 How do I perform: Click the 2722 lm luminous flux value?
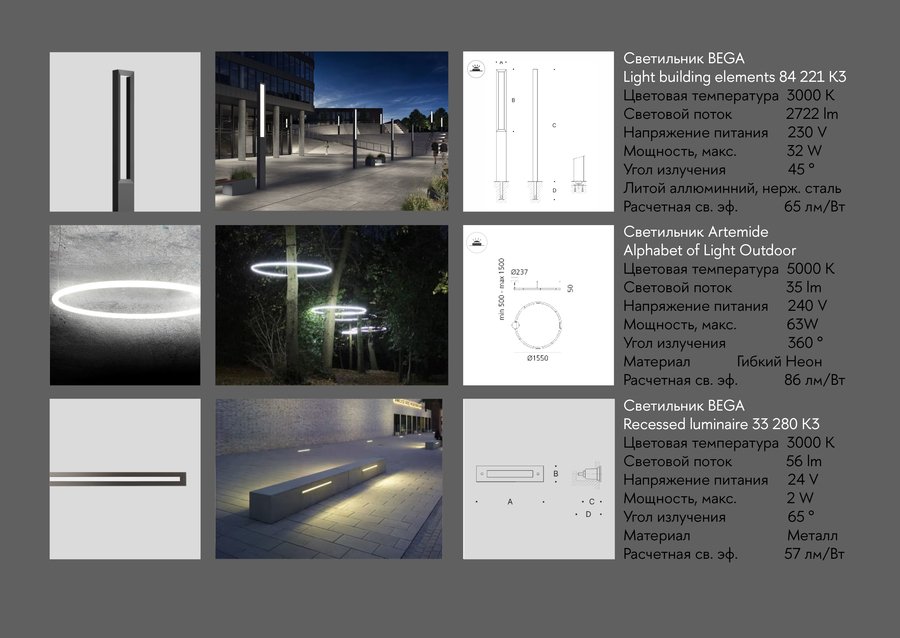tap(812, 114)
